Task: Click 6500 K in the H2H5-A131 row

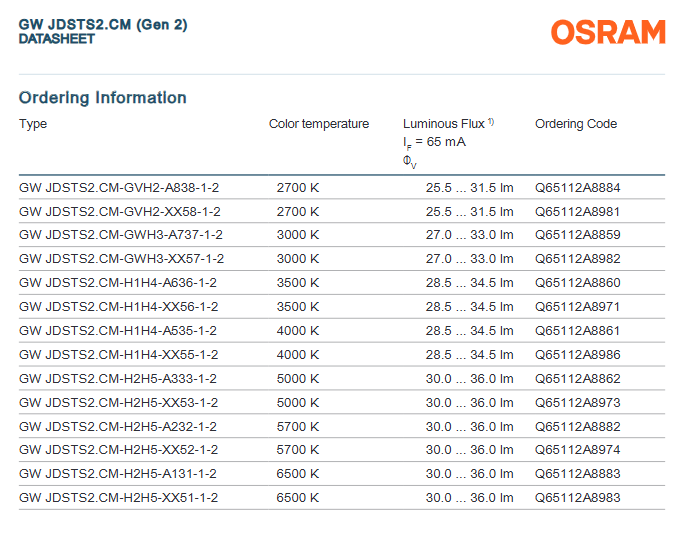Action: pos(298,474)
